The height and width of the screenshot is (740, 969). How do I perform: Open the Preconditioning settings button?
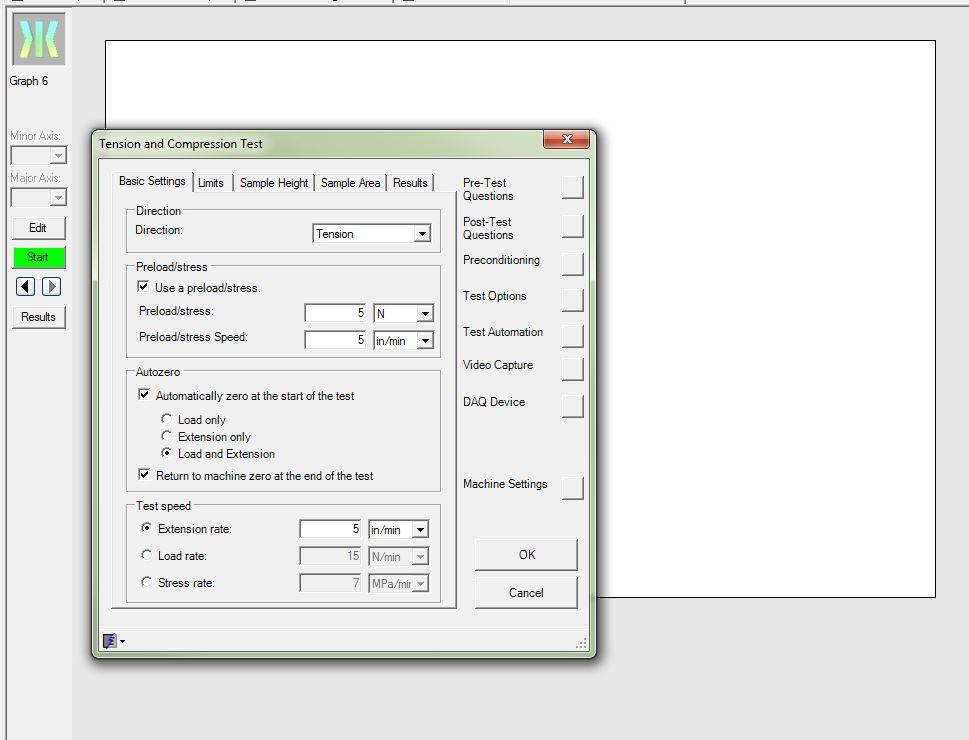[571, 264]
